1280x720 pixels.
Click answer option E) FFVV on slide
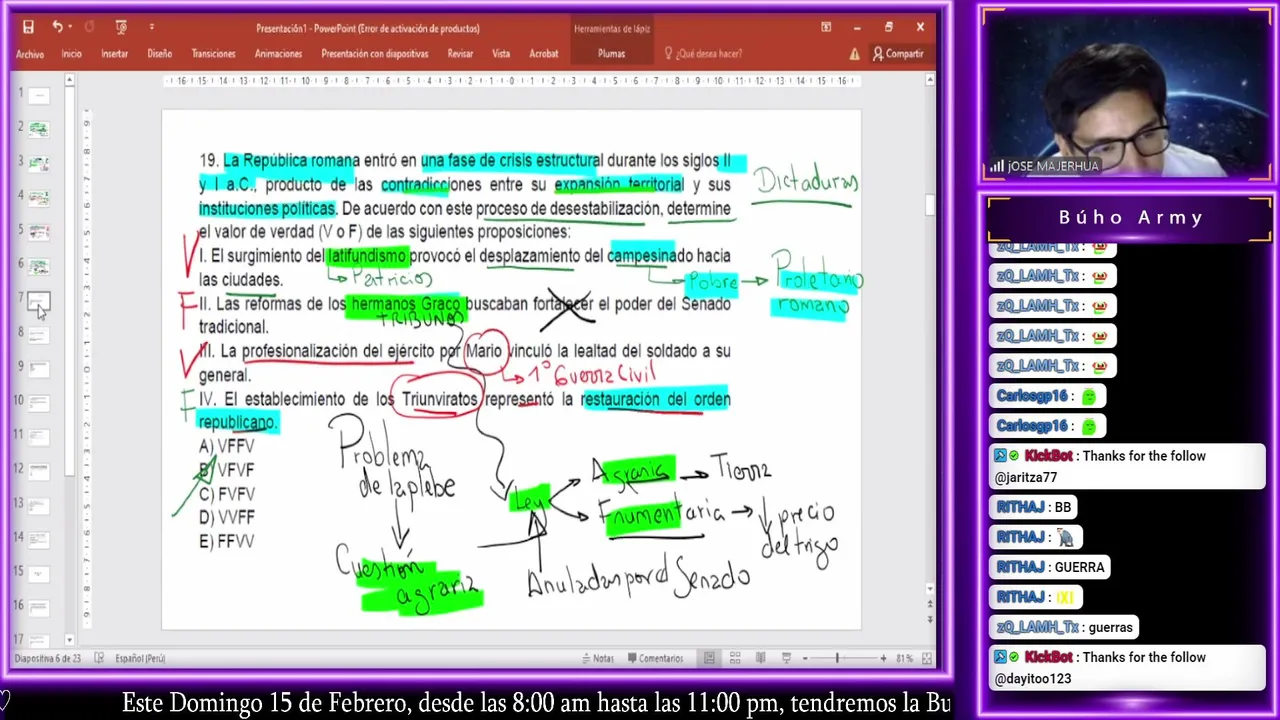click(227, 541)
